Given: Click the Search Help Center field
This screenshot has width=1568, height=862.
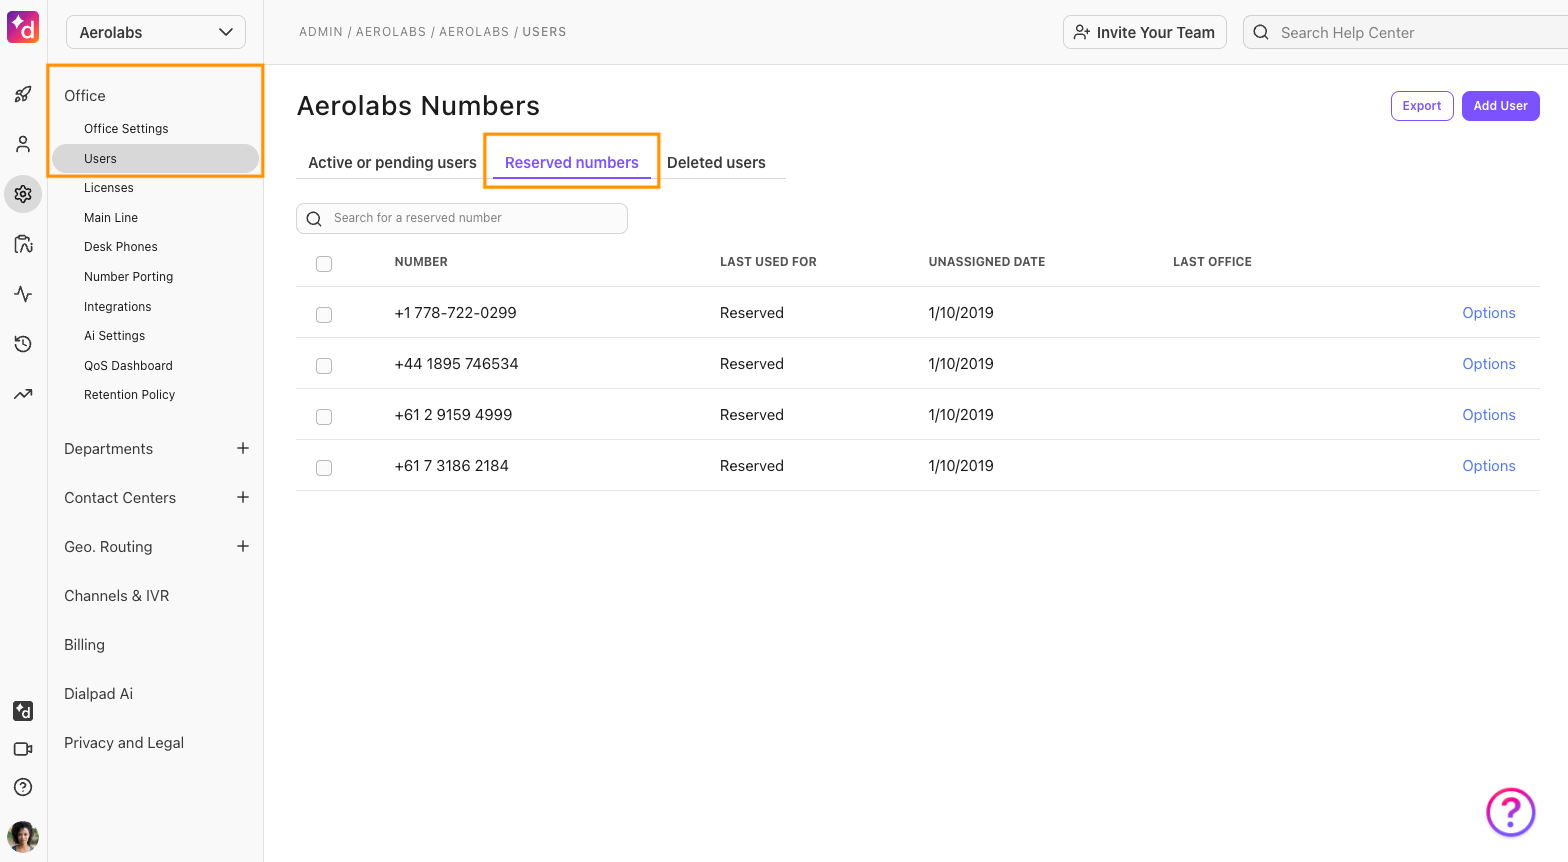Looking at the screenshot, I should click(1405, 32).
